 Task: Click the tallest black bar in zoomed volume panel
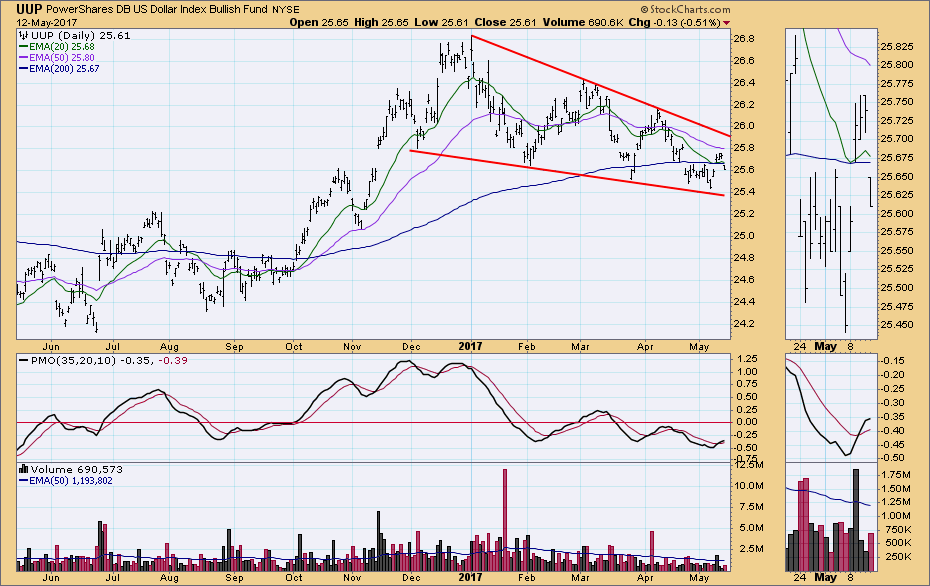click(x=855, y=520)
